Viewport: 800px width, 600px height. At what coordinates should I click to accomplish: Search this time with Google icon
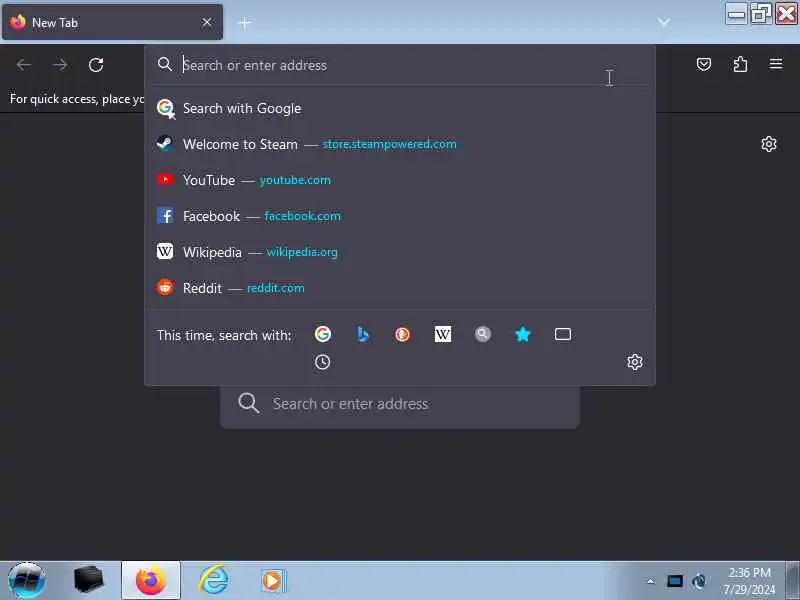pyautogui.click(x=322, y=334)
